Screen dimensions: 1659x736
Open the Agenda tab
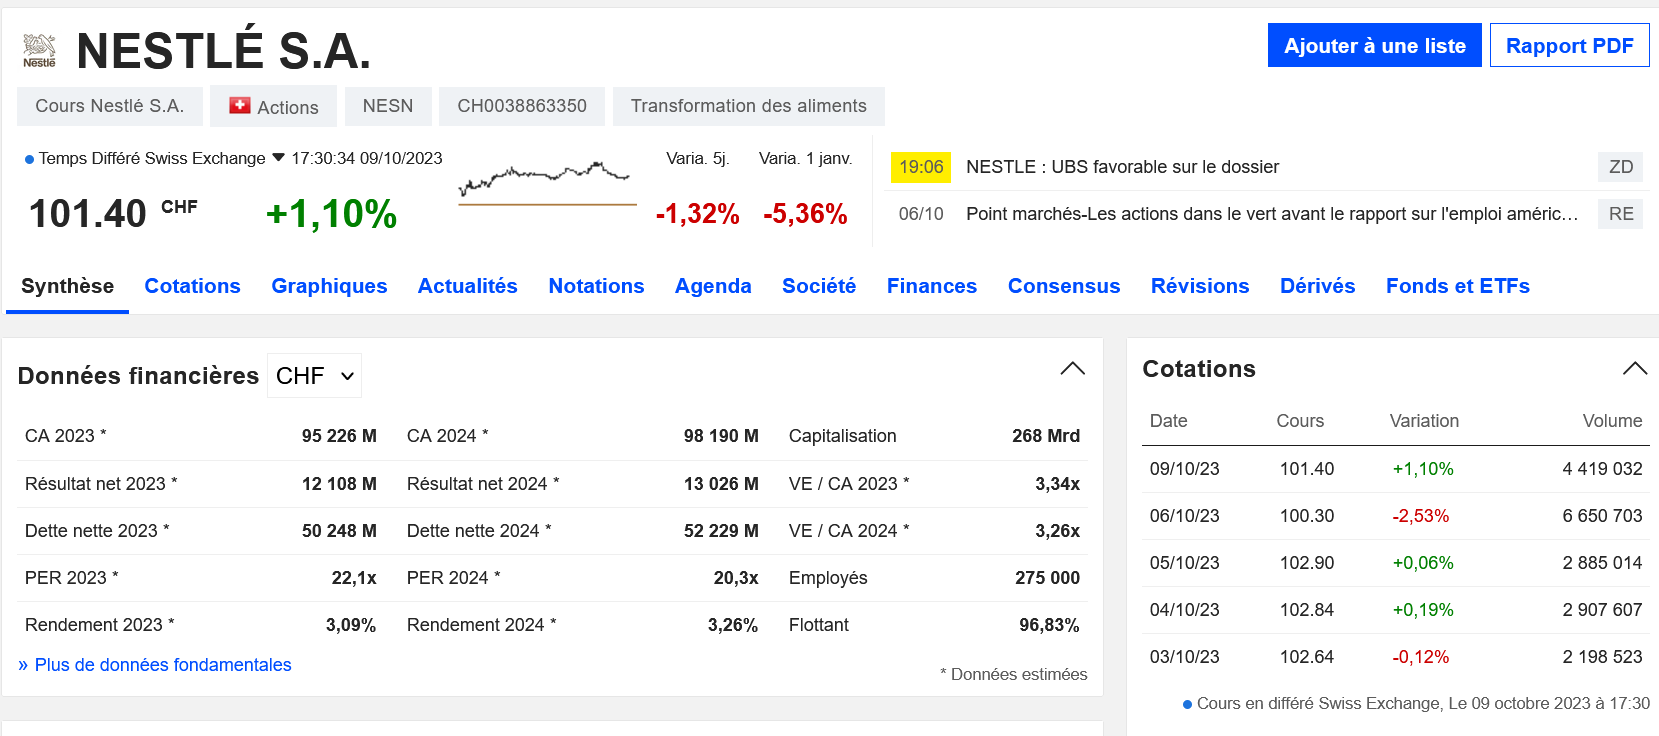point(713,286)
